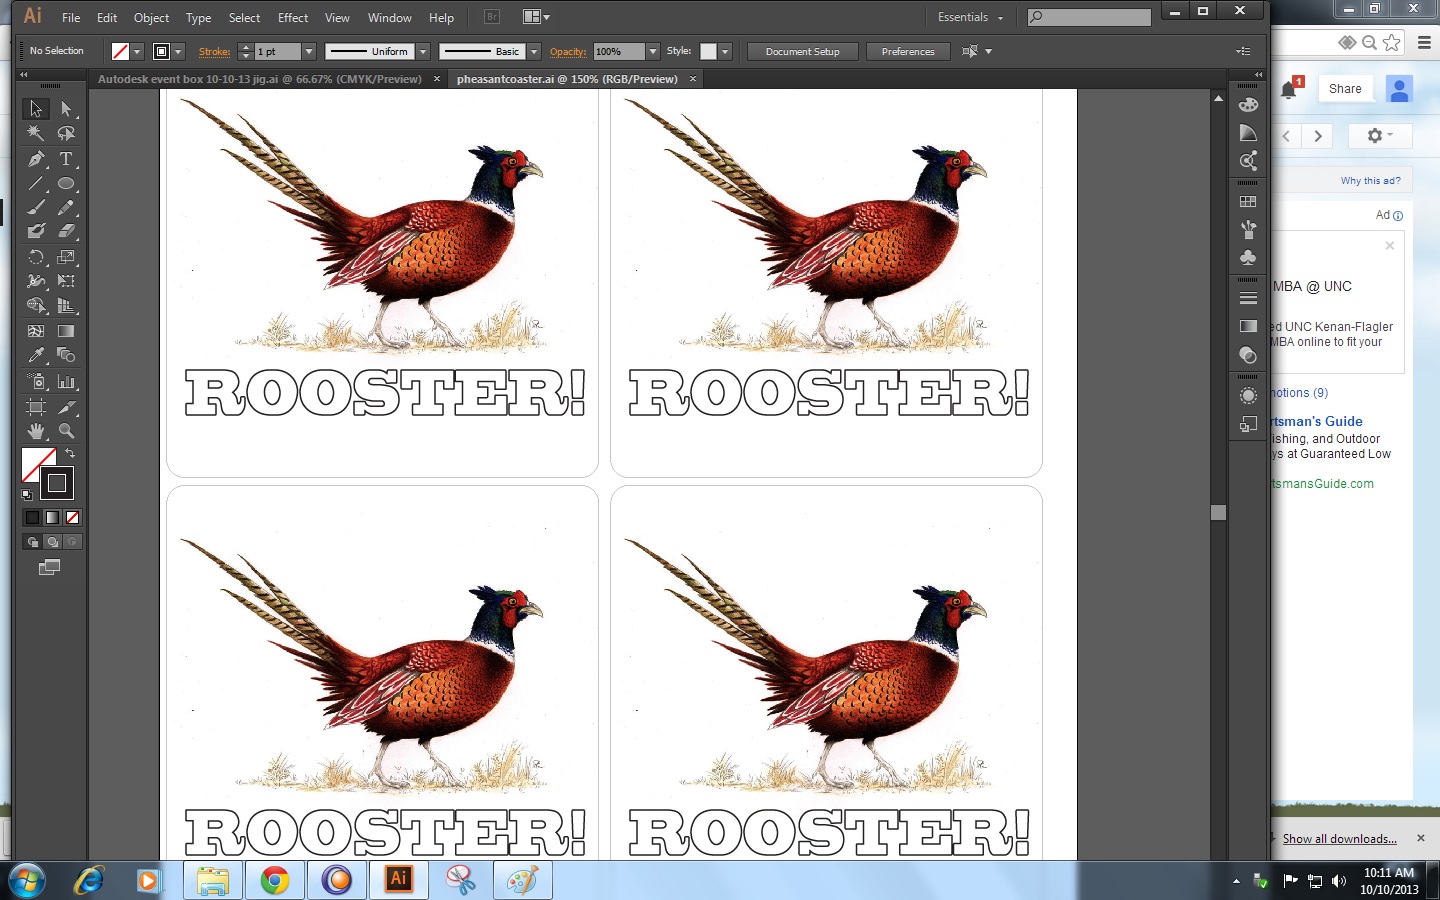This screenshot has width=1440, height=900.
Task: Open the Symbols panel club icon
Action: pos(1248,257)
